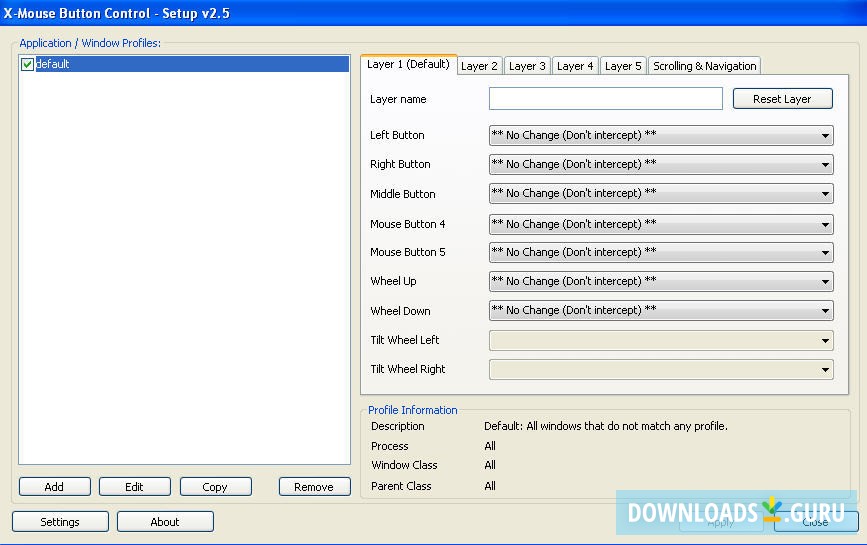The width and height of the screenshot is (867, 545).
Task: Open the Left Button dropdown
Action: (661, 135)
